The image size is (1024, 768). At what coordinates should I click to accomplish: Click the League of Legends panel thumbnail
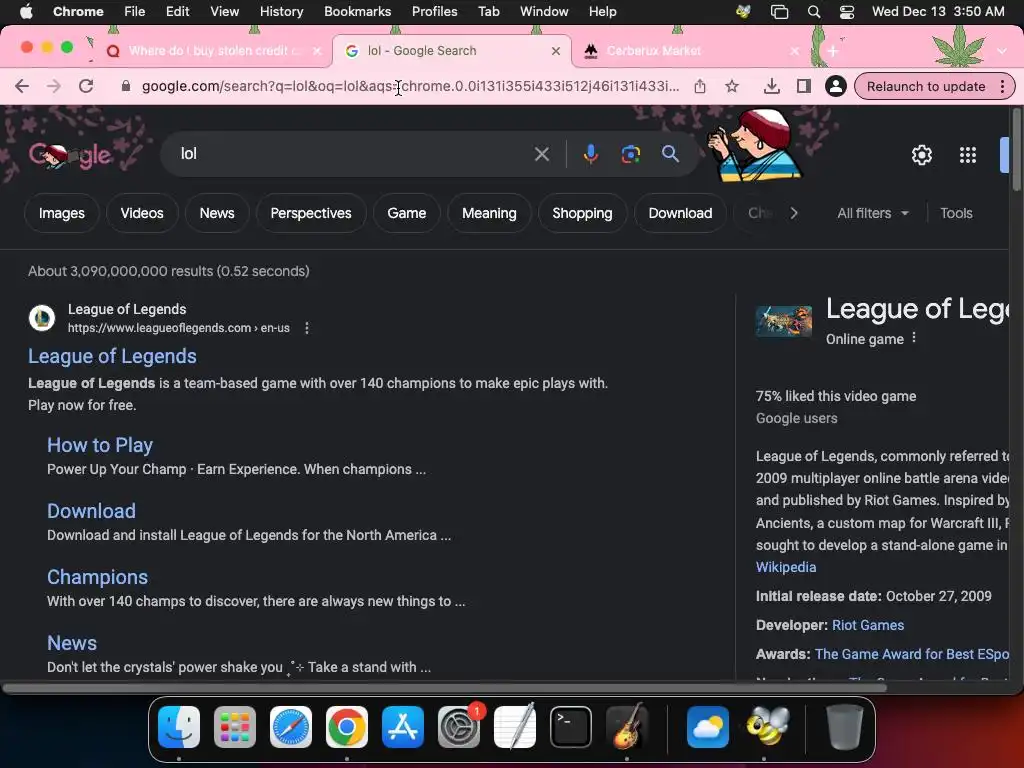(784, 321)
